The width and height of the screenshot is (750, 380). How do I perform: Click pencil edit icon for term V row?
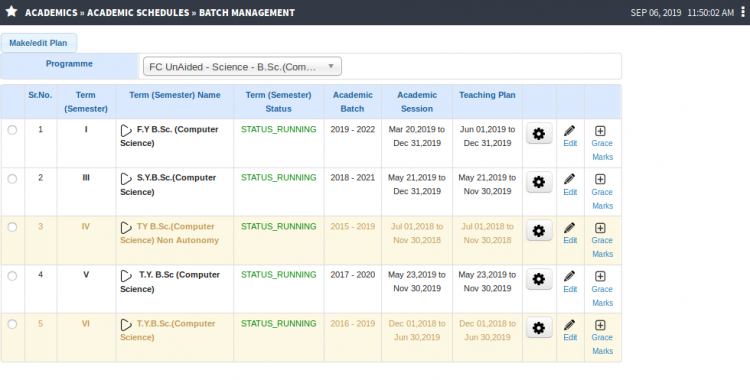(569, 276)
